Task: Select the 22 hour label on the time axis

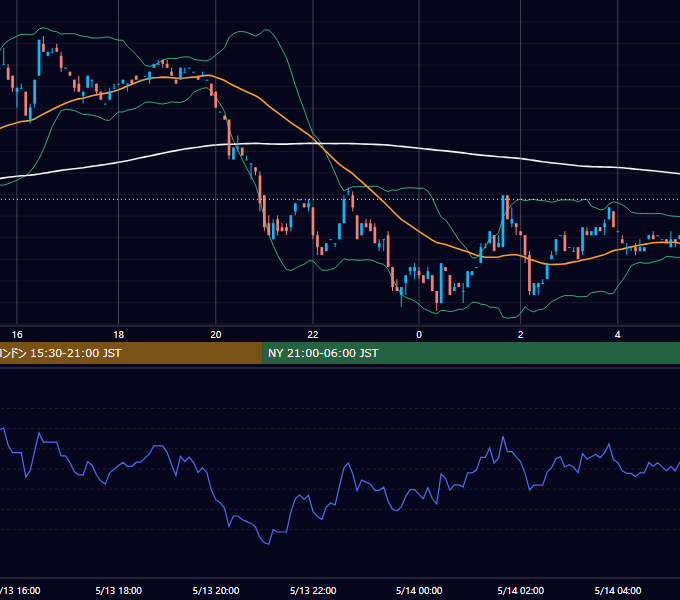Action: point(313,335)
